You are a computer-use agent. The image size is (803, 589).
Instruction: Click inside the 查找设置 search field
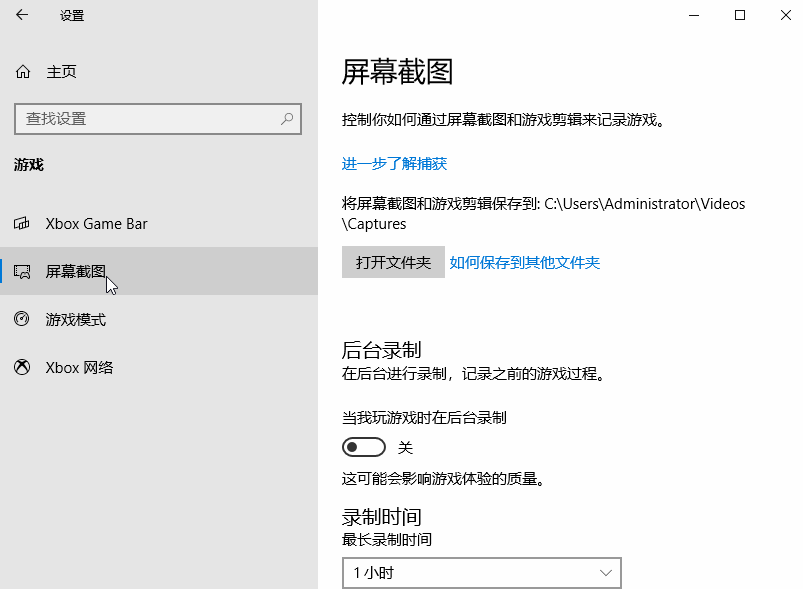click(150, 118)
